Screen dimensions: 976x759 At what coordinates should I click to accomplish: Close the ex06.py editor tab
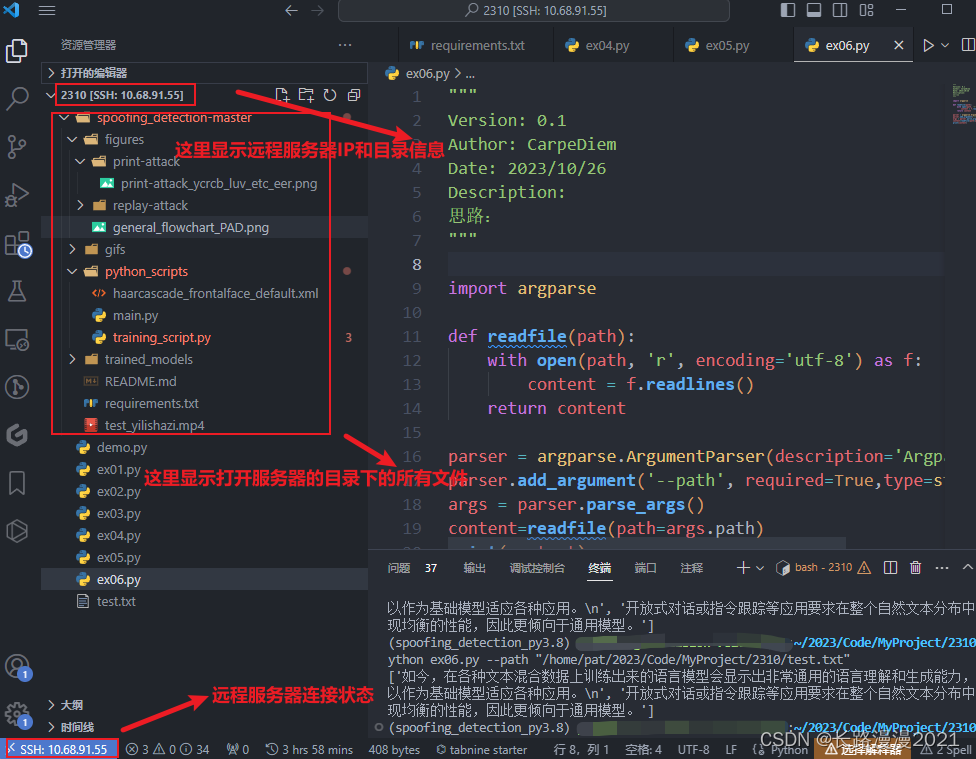pos(898,45)
